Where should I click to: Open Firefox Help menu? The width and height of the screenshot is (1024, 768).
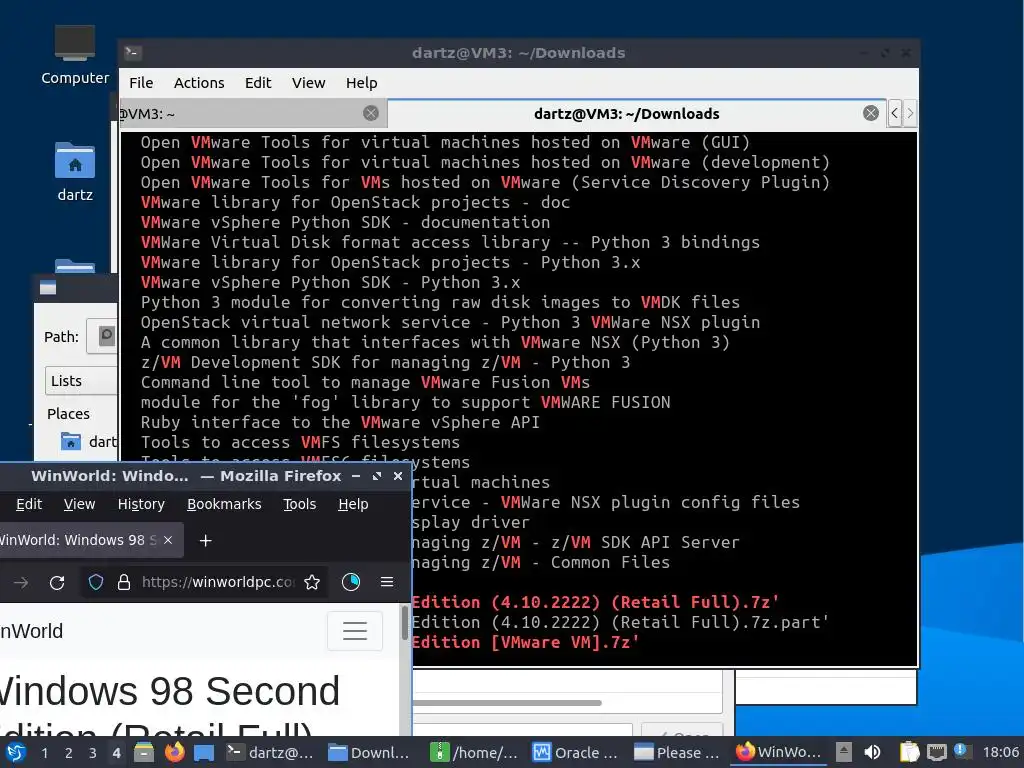353,504
